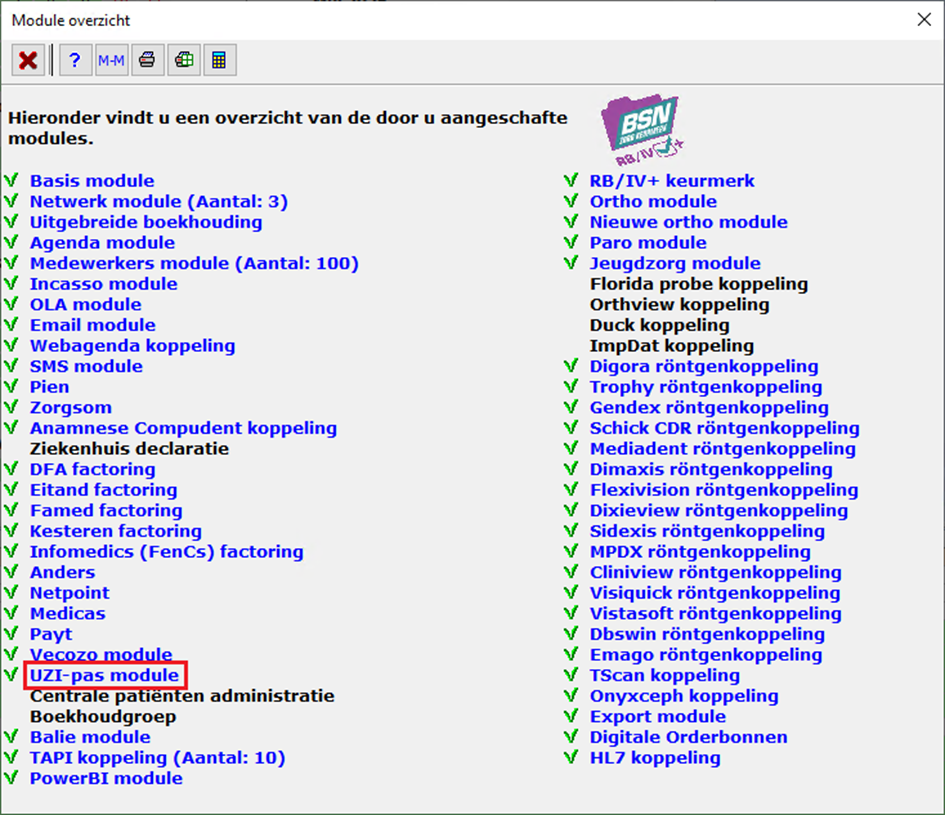The height and width of the screenshot is (815, 945).
Task: Click Kesteren factoring link
Action: tap(116, 531)
